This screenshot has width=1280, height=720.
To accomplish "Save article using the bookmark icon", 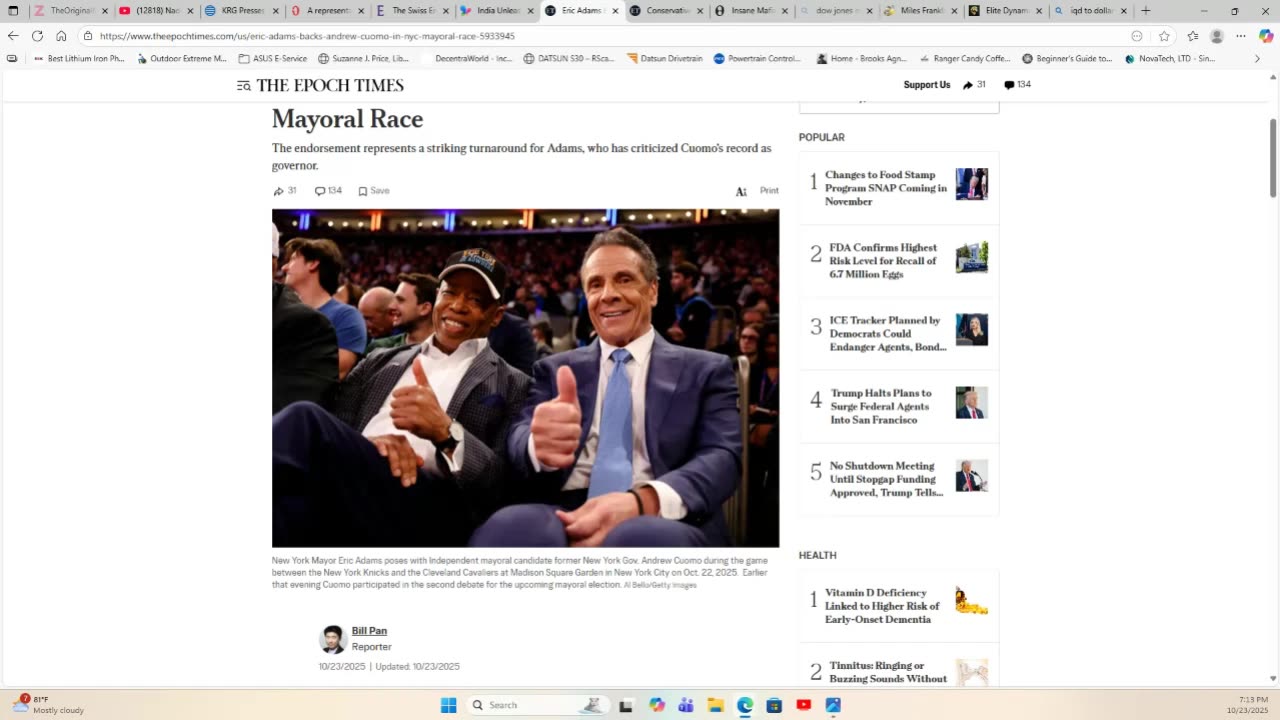I will [363, 191].
